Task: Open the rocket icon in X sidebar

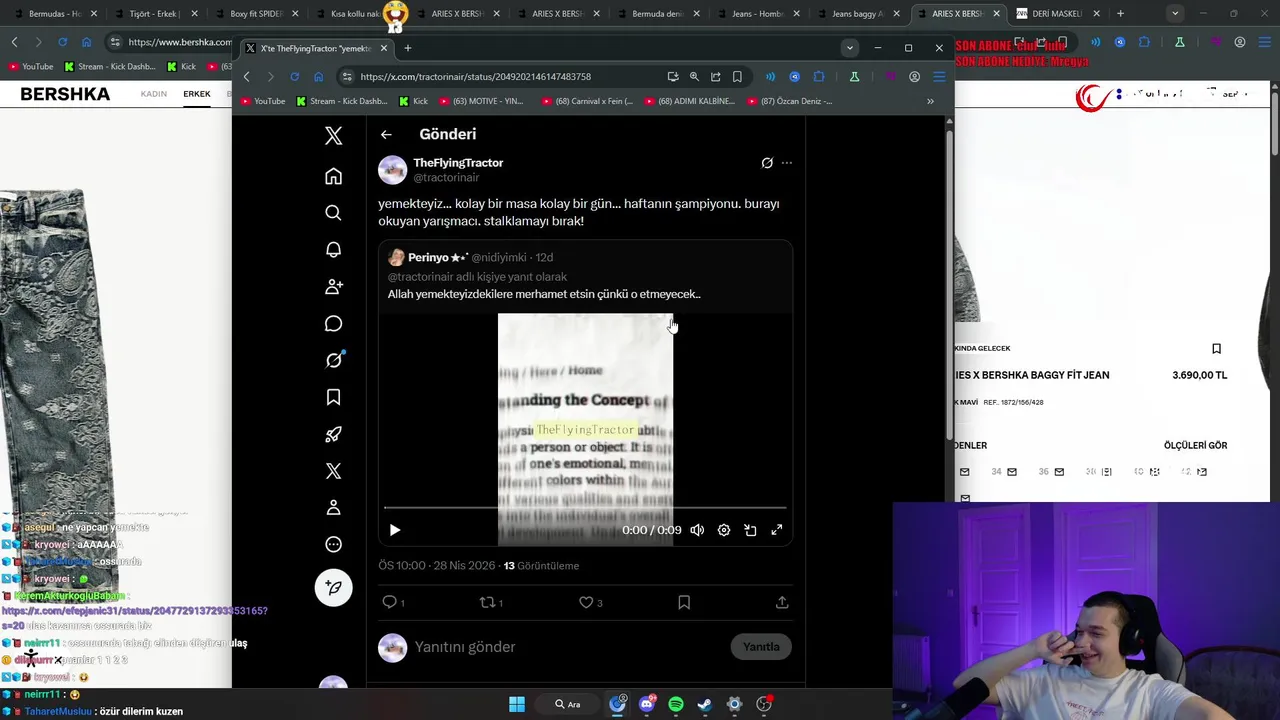Action: point(333,434)
